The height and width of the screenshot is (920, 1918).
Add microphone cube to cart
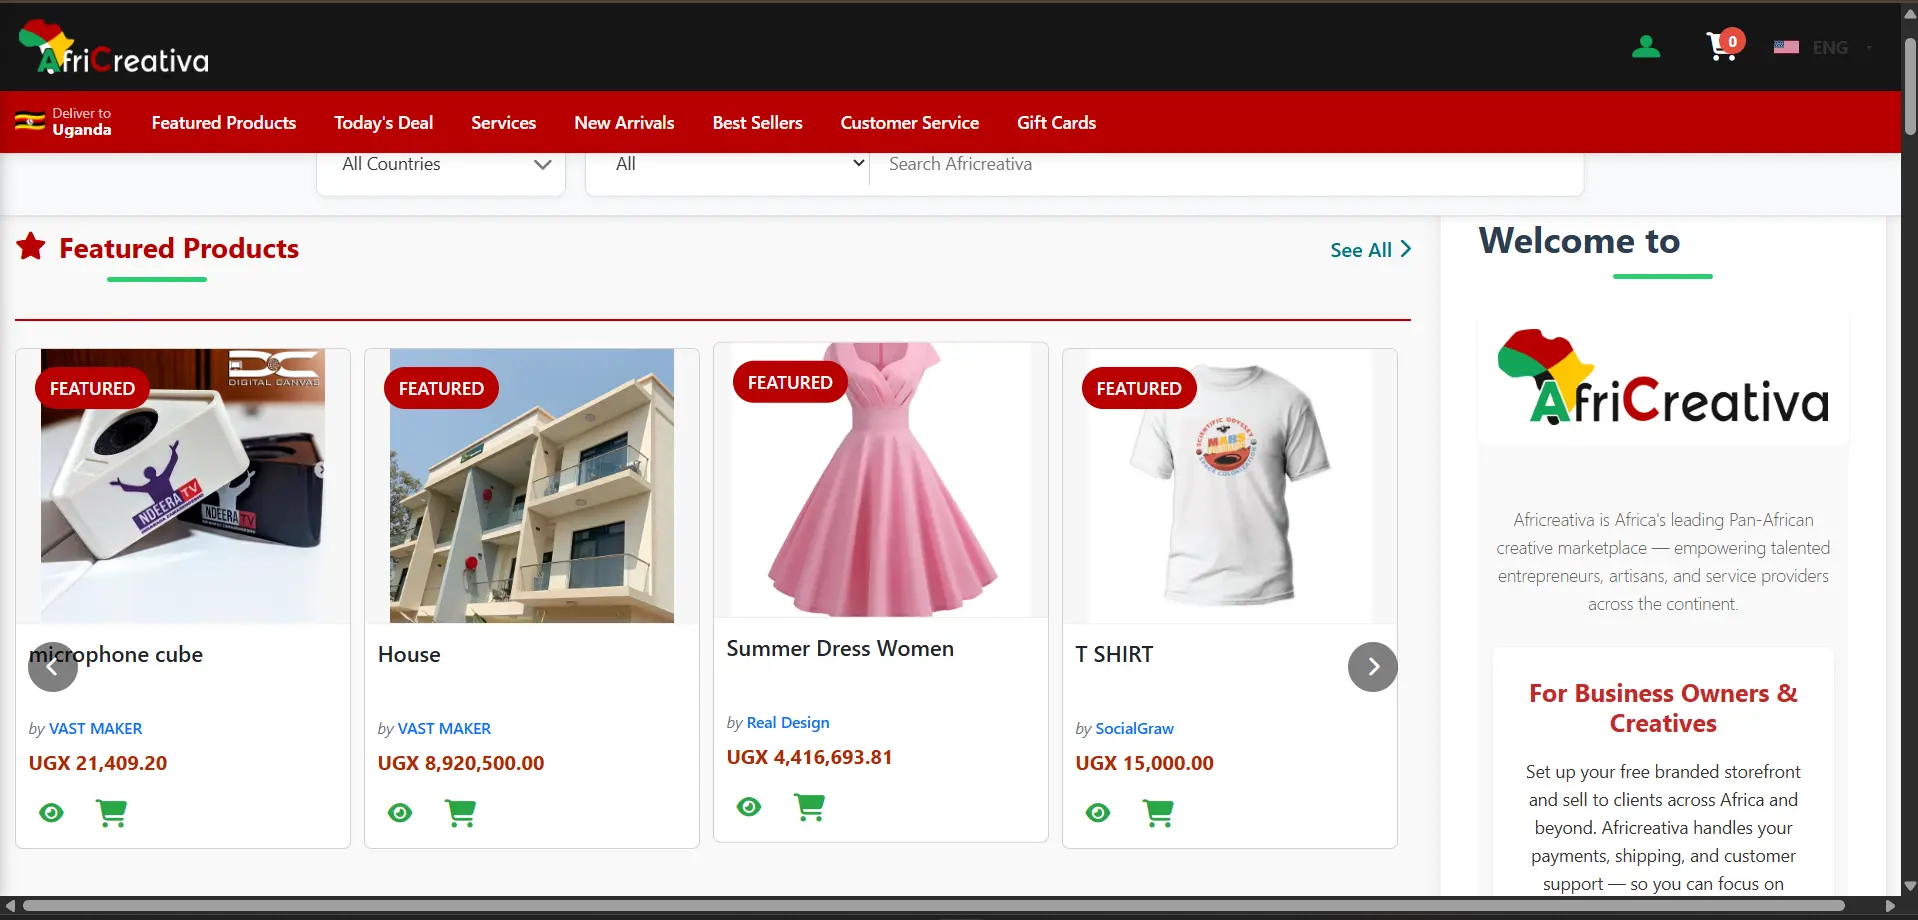point(112,813)
